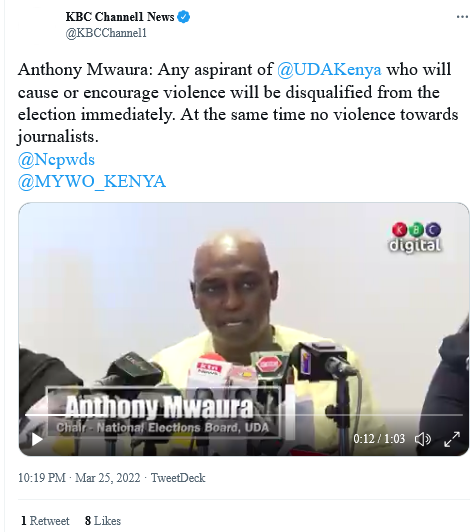Mute the video sound
Screen dimensions: 476x532
point(423,439)
